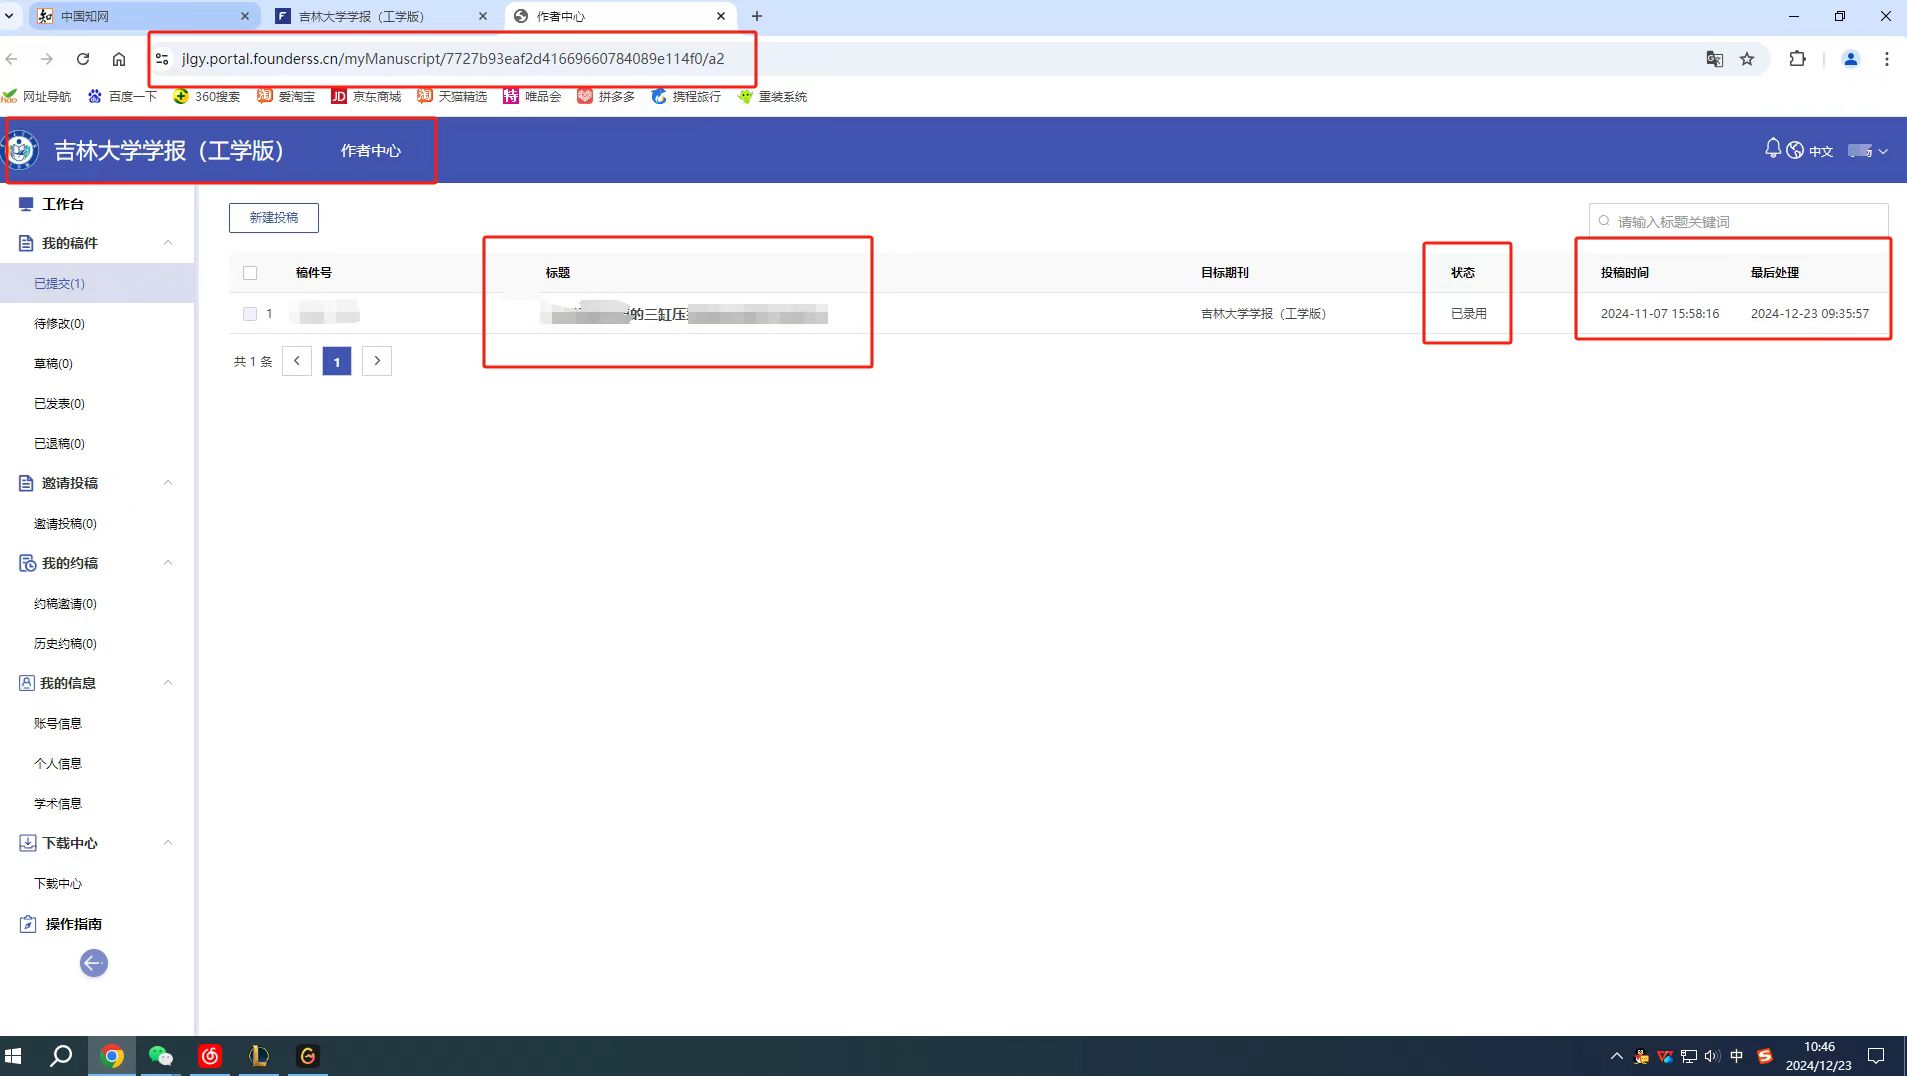Image resolution: width=1907 pixels, height=1076 pixels.
Task: Open 账号信息 item
Action: pos(58,724)
